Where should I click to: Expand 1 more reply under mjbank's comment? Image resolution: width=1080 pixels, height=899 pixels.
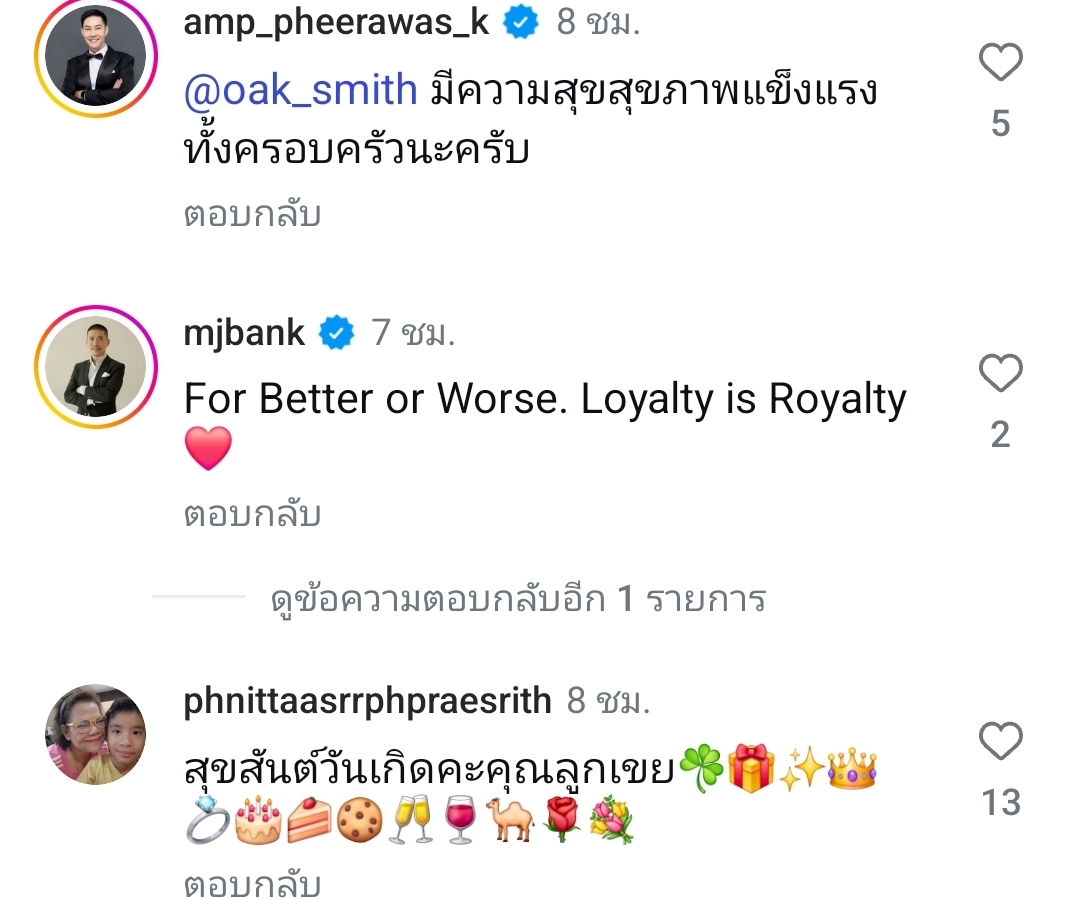(x=518, y=599)
